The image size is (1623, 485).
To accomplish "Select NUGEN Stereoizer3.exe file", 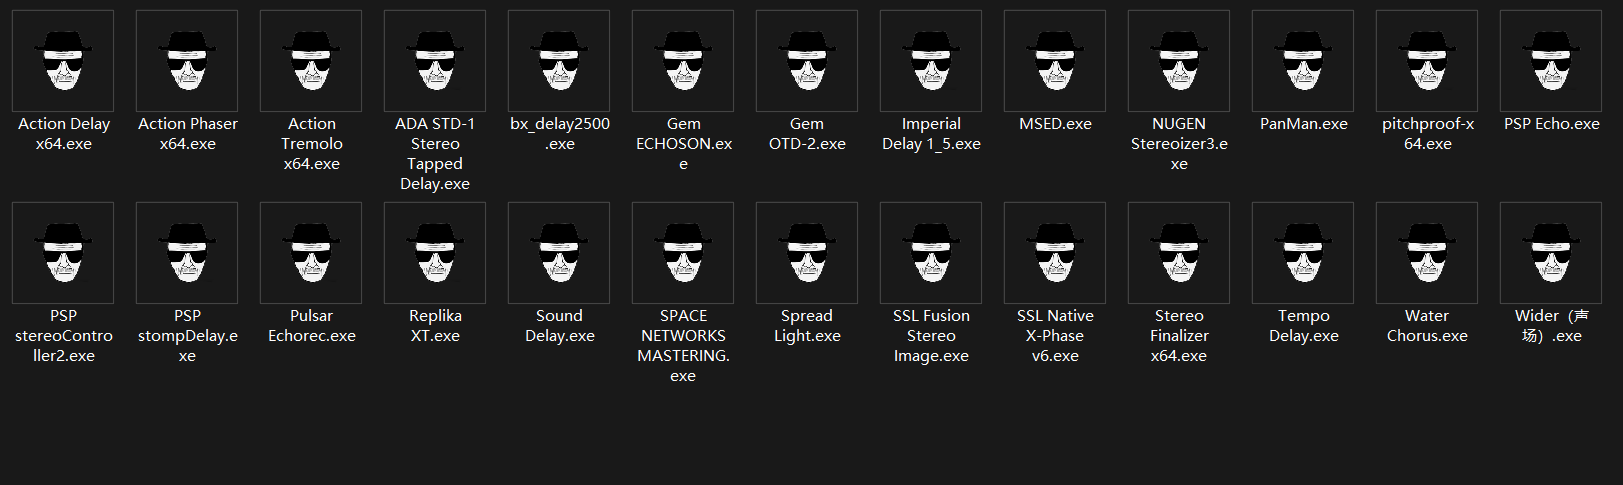I will click(x=1179, y=61).
